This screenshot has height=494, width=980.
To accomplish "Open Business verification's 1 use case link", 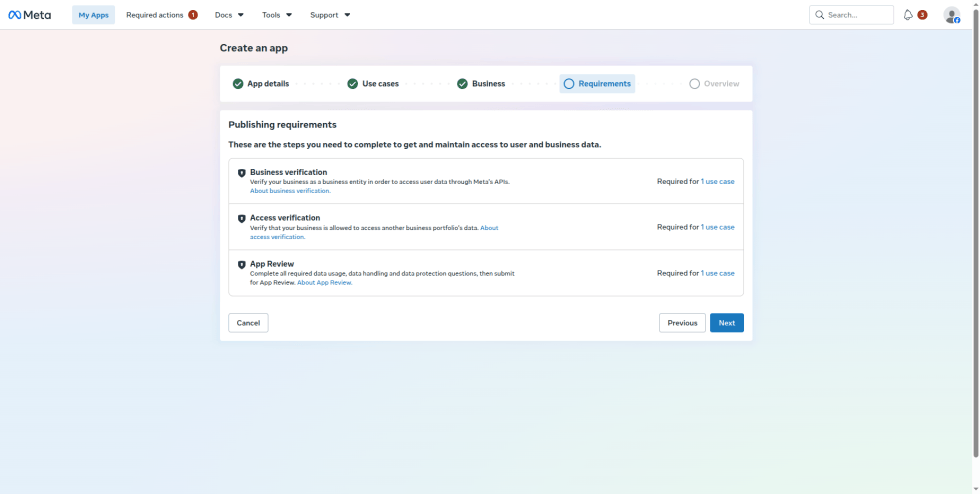I will (x=718, y=181).
